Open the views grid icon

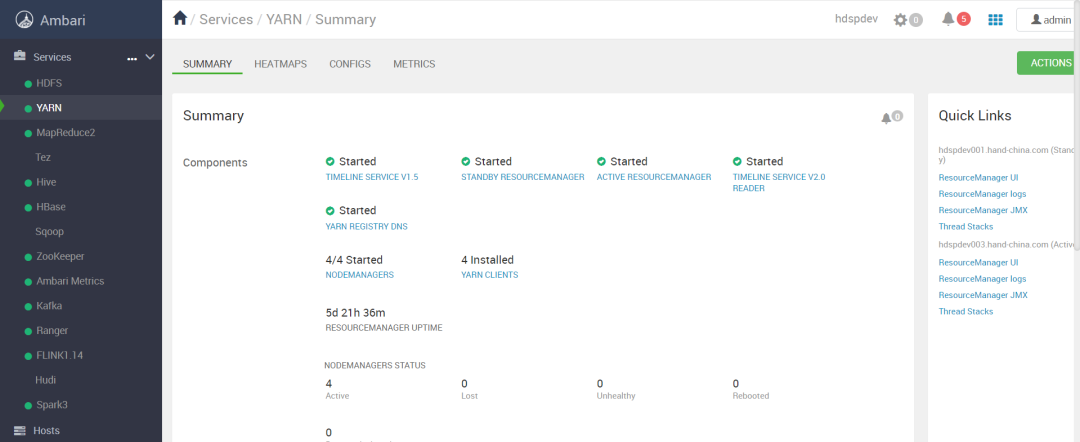[995, 20]
